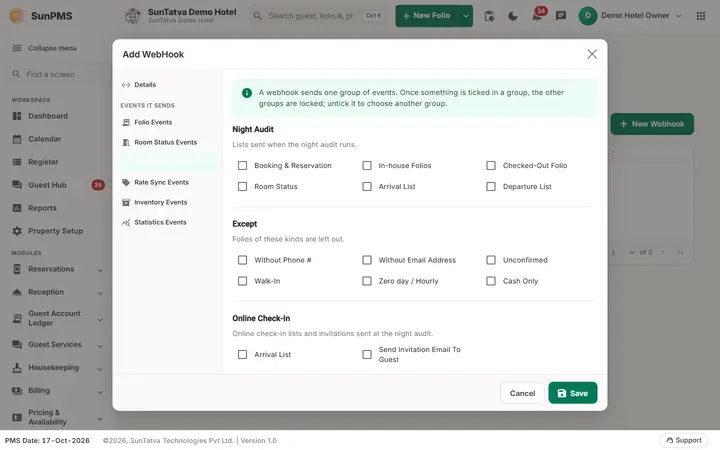720x450 pixels.
Task: Click the Reservations module icon
Action: tap(17, 269)
